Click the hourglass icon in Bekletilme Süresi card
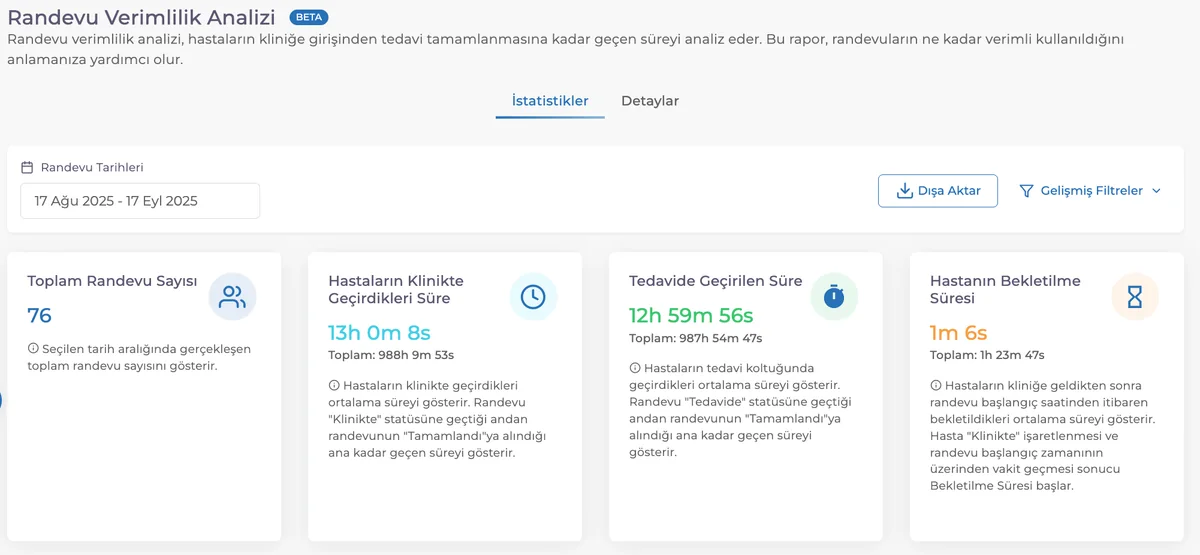The width and height of the screenshot is (1200, 555). tap(1135, 297)
